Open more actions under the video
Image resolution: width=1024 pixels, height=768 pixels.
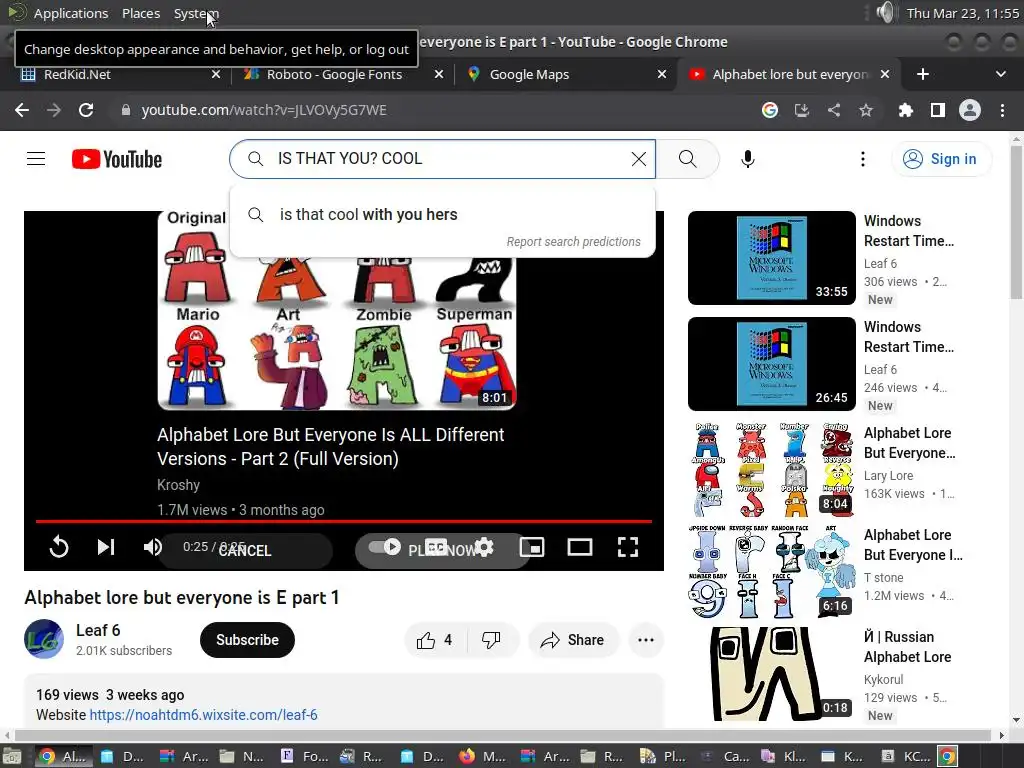click(646, 640)
